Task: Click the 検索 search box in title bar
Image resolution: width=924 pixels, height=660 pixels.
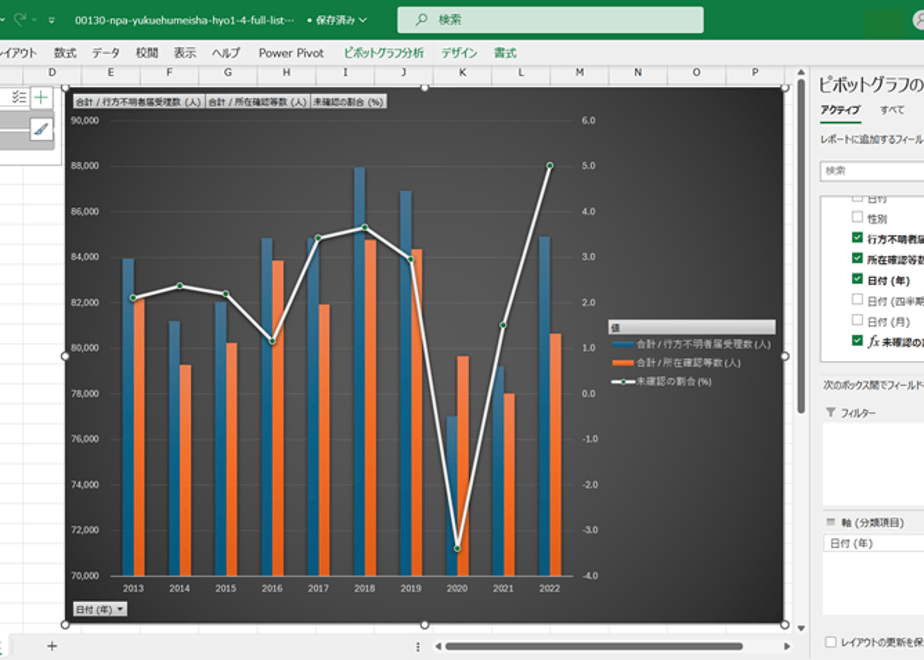Action: 550,20
